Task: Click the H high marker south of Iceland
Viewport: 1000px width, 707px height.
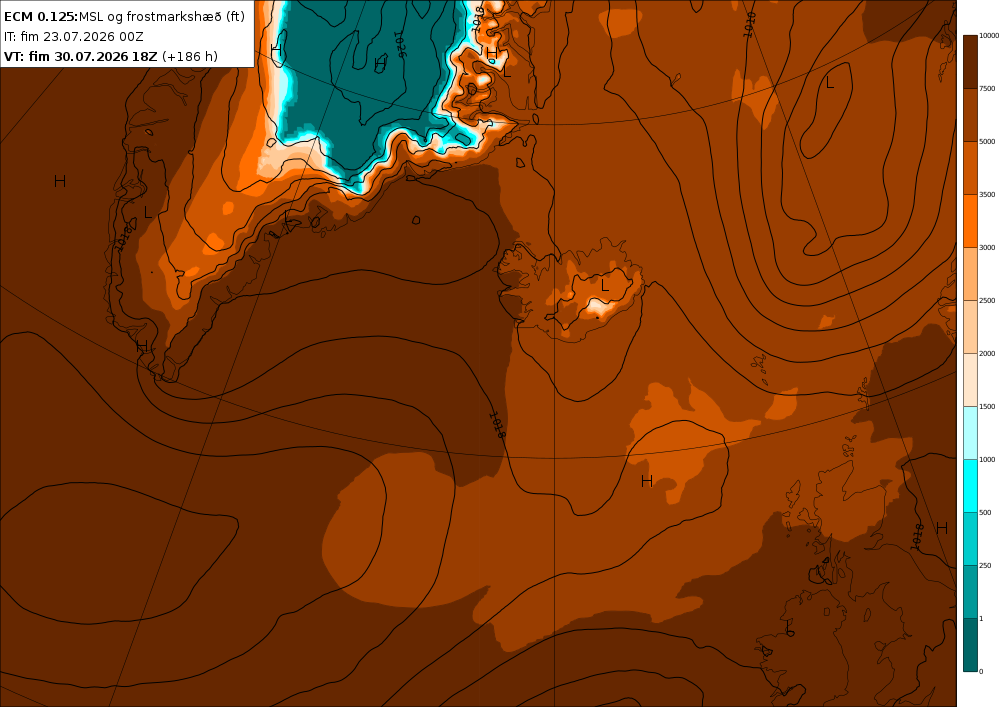Action: (647, 481)
